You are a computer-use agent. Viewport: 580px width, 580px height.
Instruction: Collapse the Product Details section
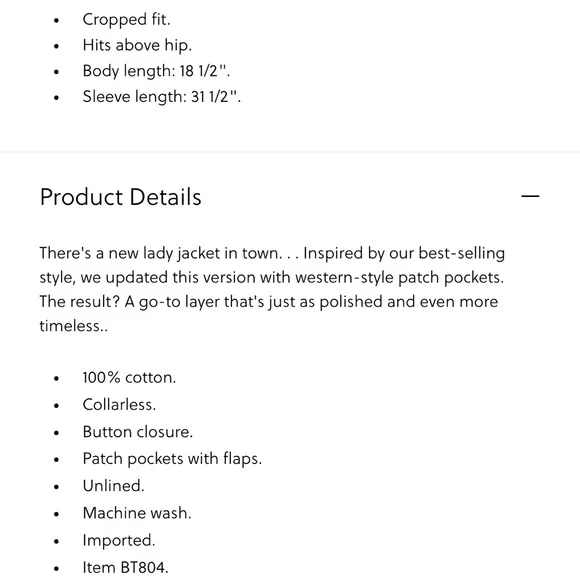[x=530, y=196]
